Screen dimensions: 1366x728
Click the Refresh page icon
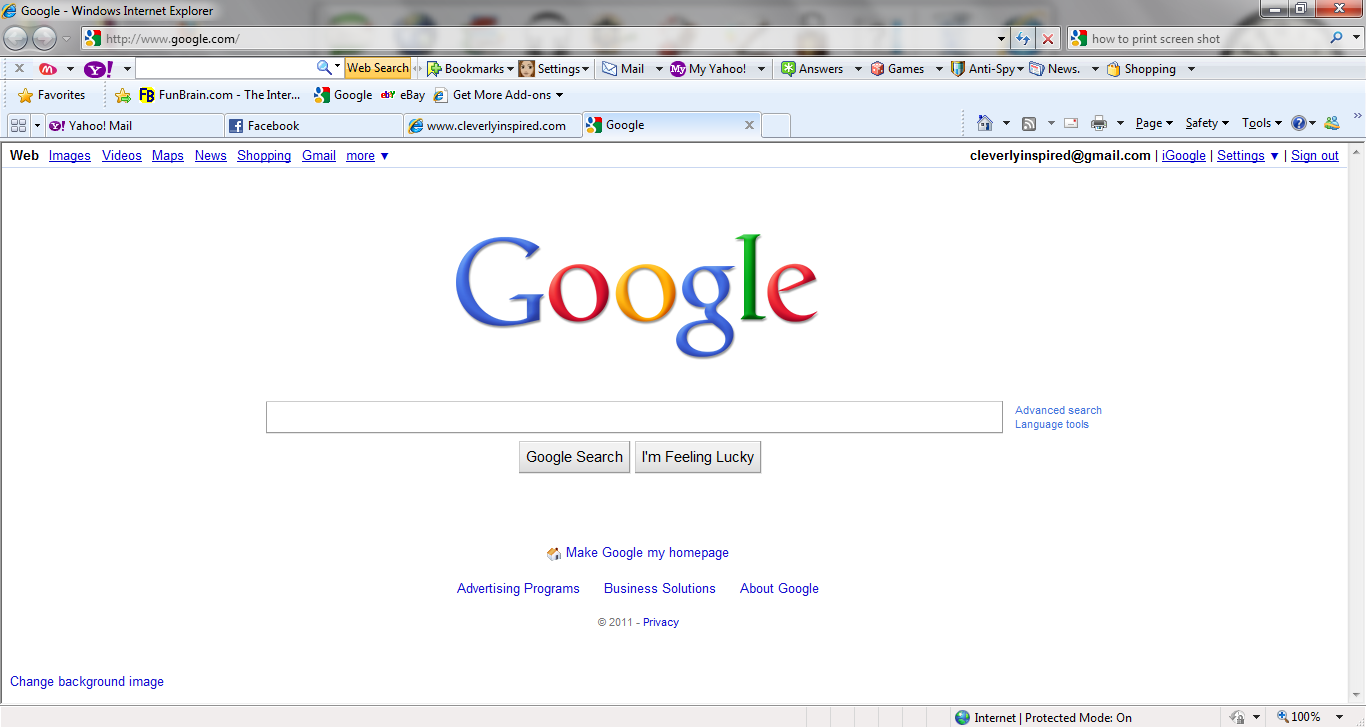pyautogui.click(x=1022, y=39)
